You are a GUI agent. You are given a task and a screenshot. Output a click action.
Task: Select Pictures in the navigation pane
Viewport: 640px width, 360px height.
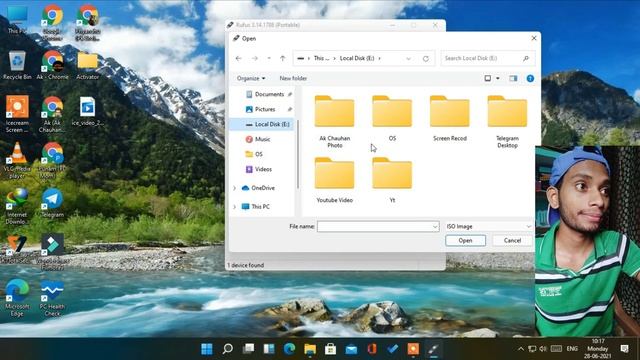(x=264, y=109)
